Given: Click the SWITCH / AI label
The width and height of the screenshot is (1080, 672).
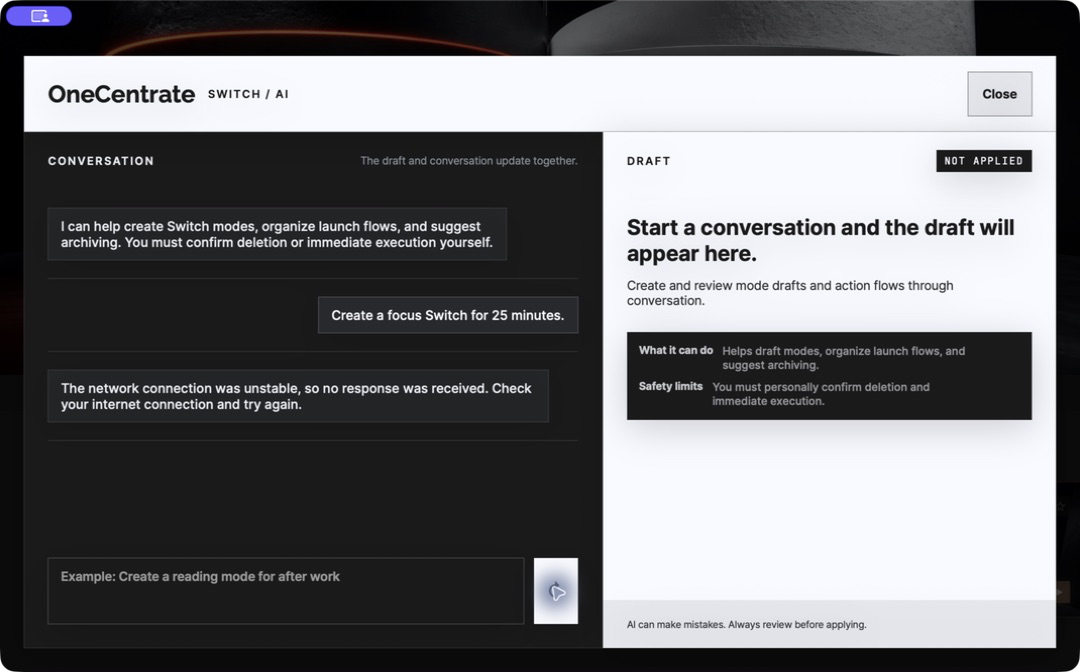Looking at the screenshot, I should pos(248,94).
